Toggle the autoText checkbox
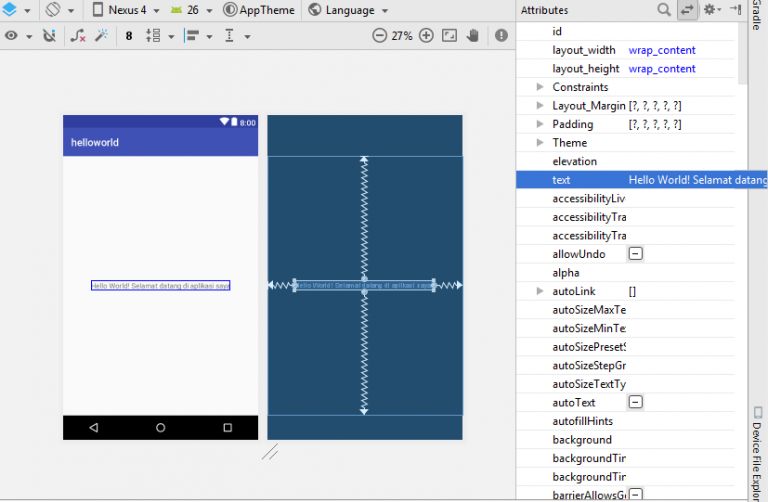This screenshot has width=768, height=502. click(635, 402)
